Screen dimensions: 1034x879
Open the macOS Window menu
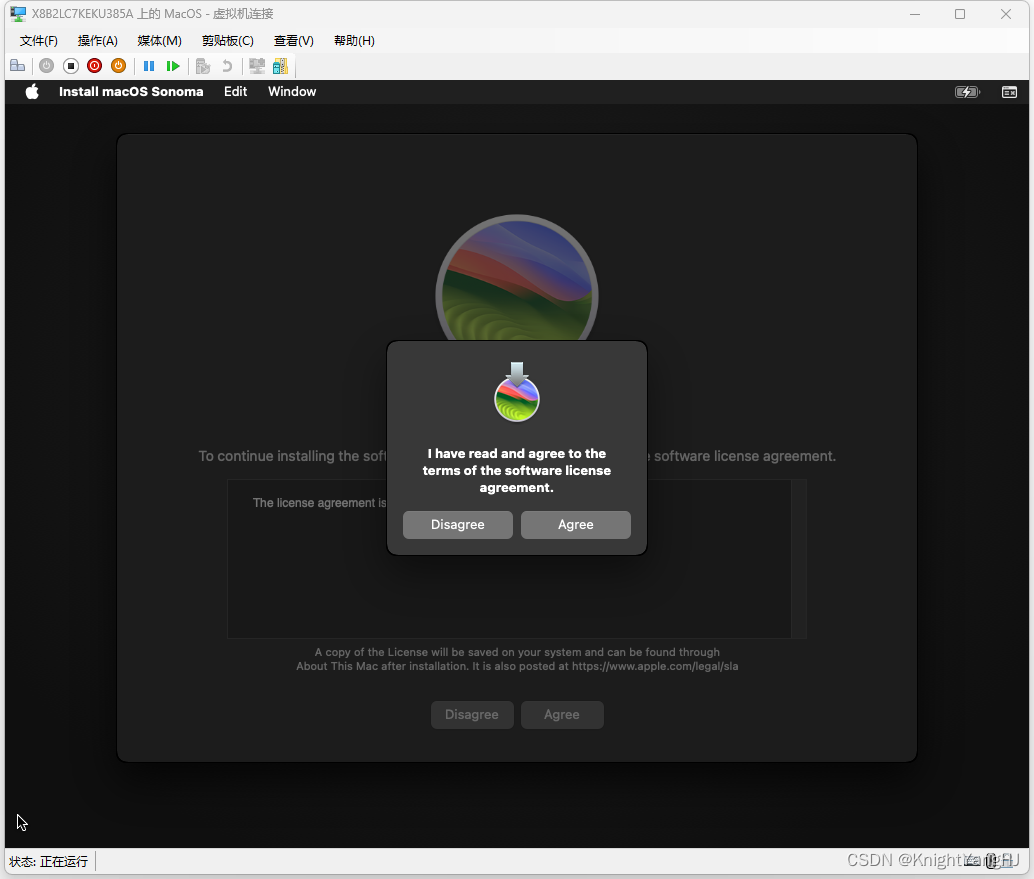tap(292, 92)
